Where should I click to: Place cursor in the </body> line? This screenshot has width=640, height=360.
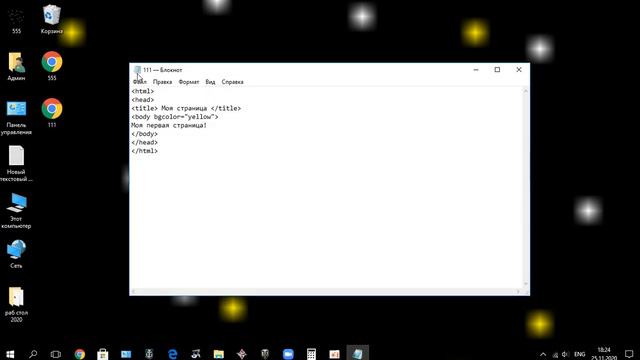coord(144,134)
